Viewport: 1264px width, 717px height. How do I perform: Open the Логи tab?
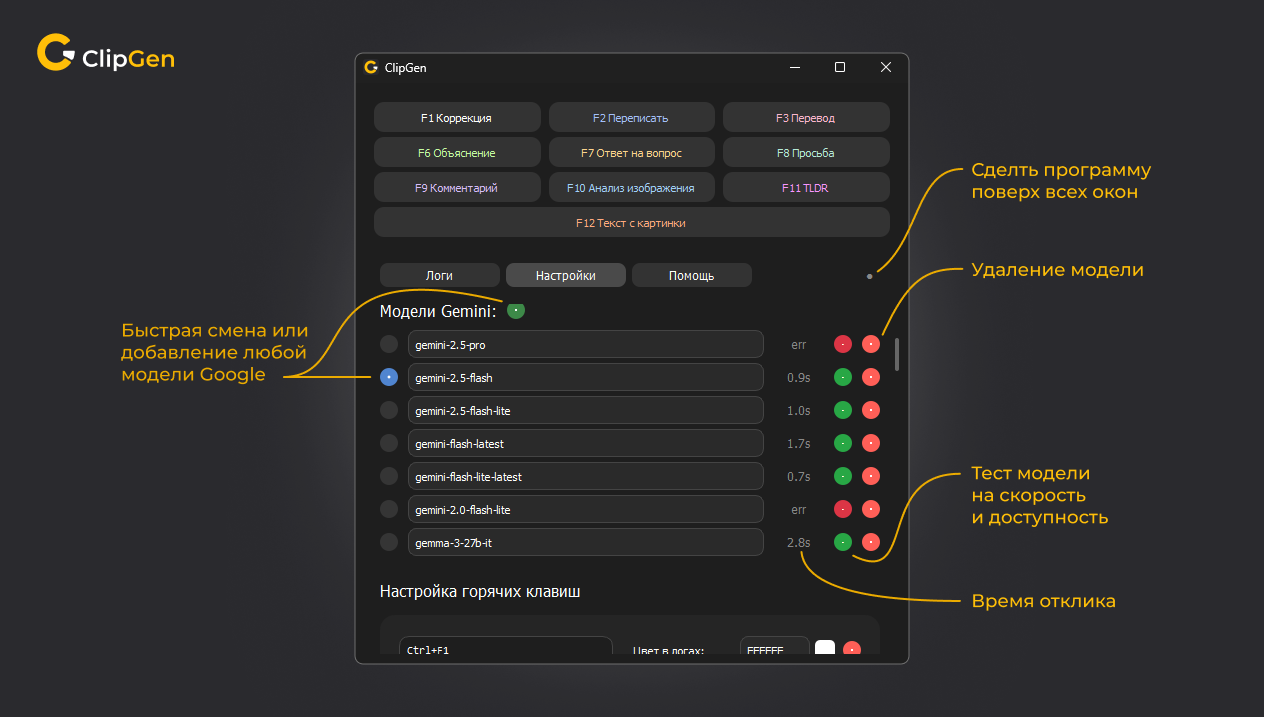tap(439, 275)
